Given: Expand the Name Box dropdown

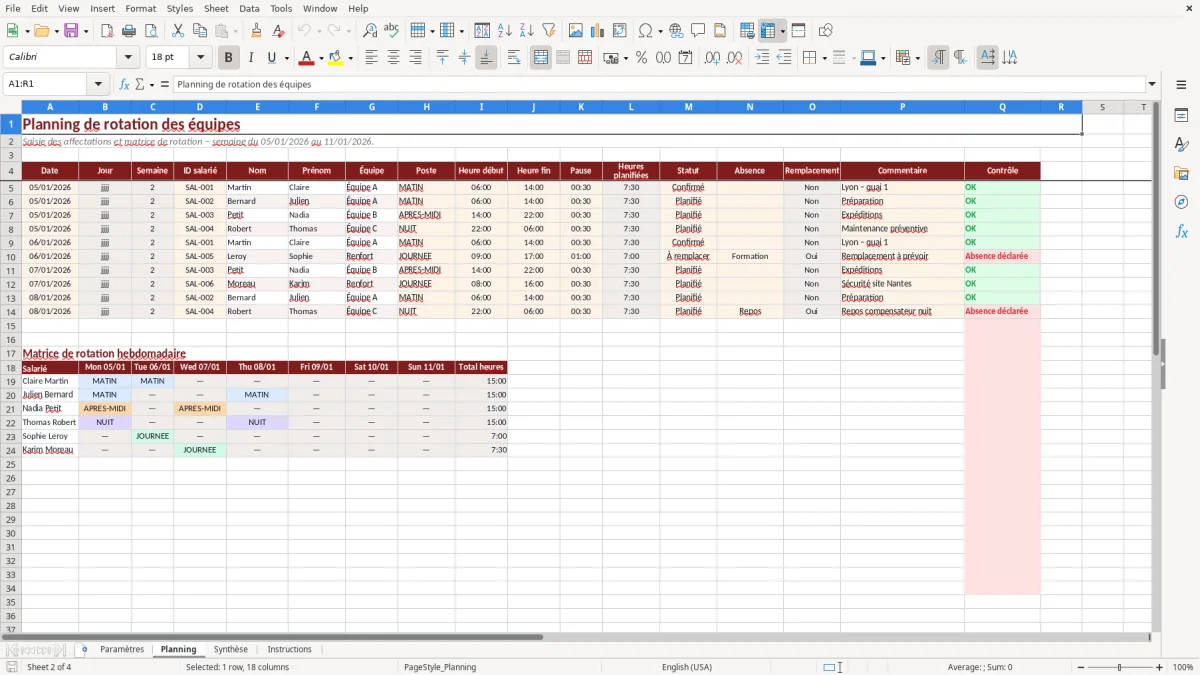Looking at the screenshot, I should tap(98, 84).
